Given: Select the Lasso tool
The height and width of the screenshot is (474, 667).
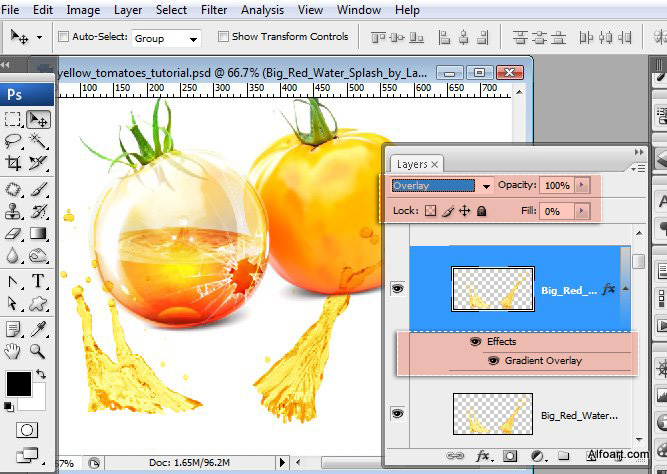Looking at the screenshot, I should pos(14,141).
